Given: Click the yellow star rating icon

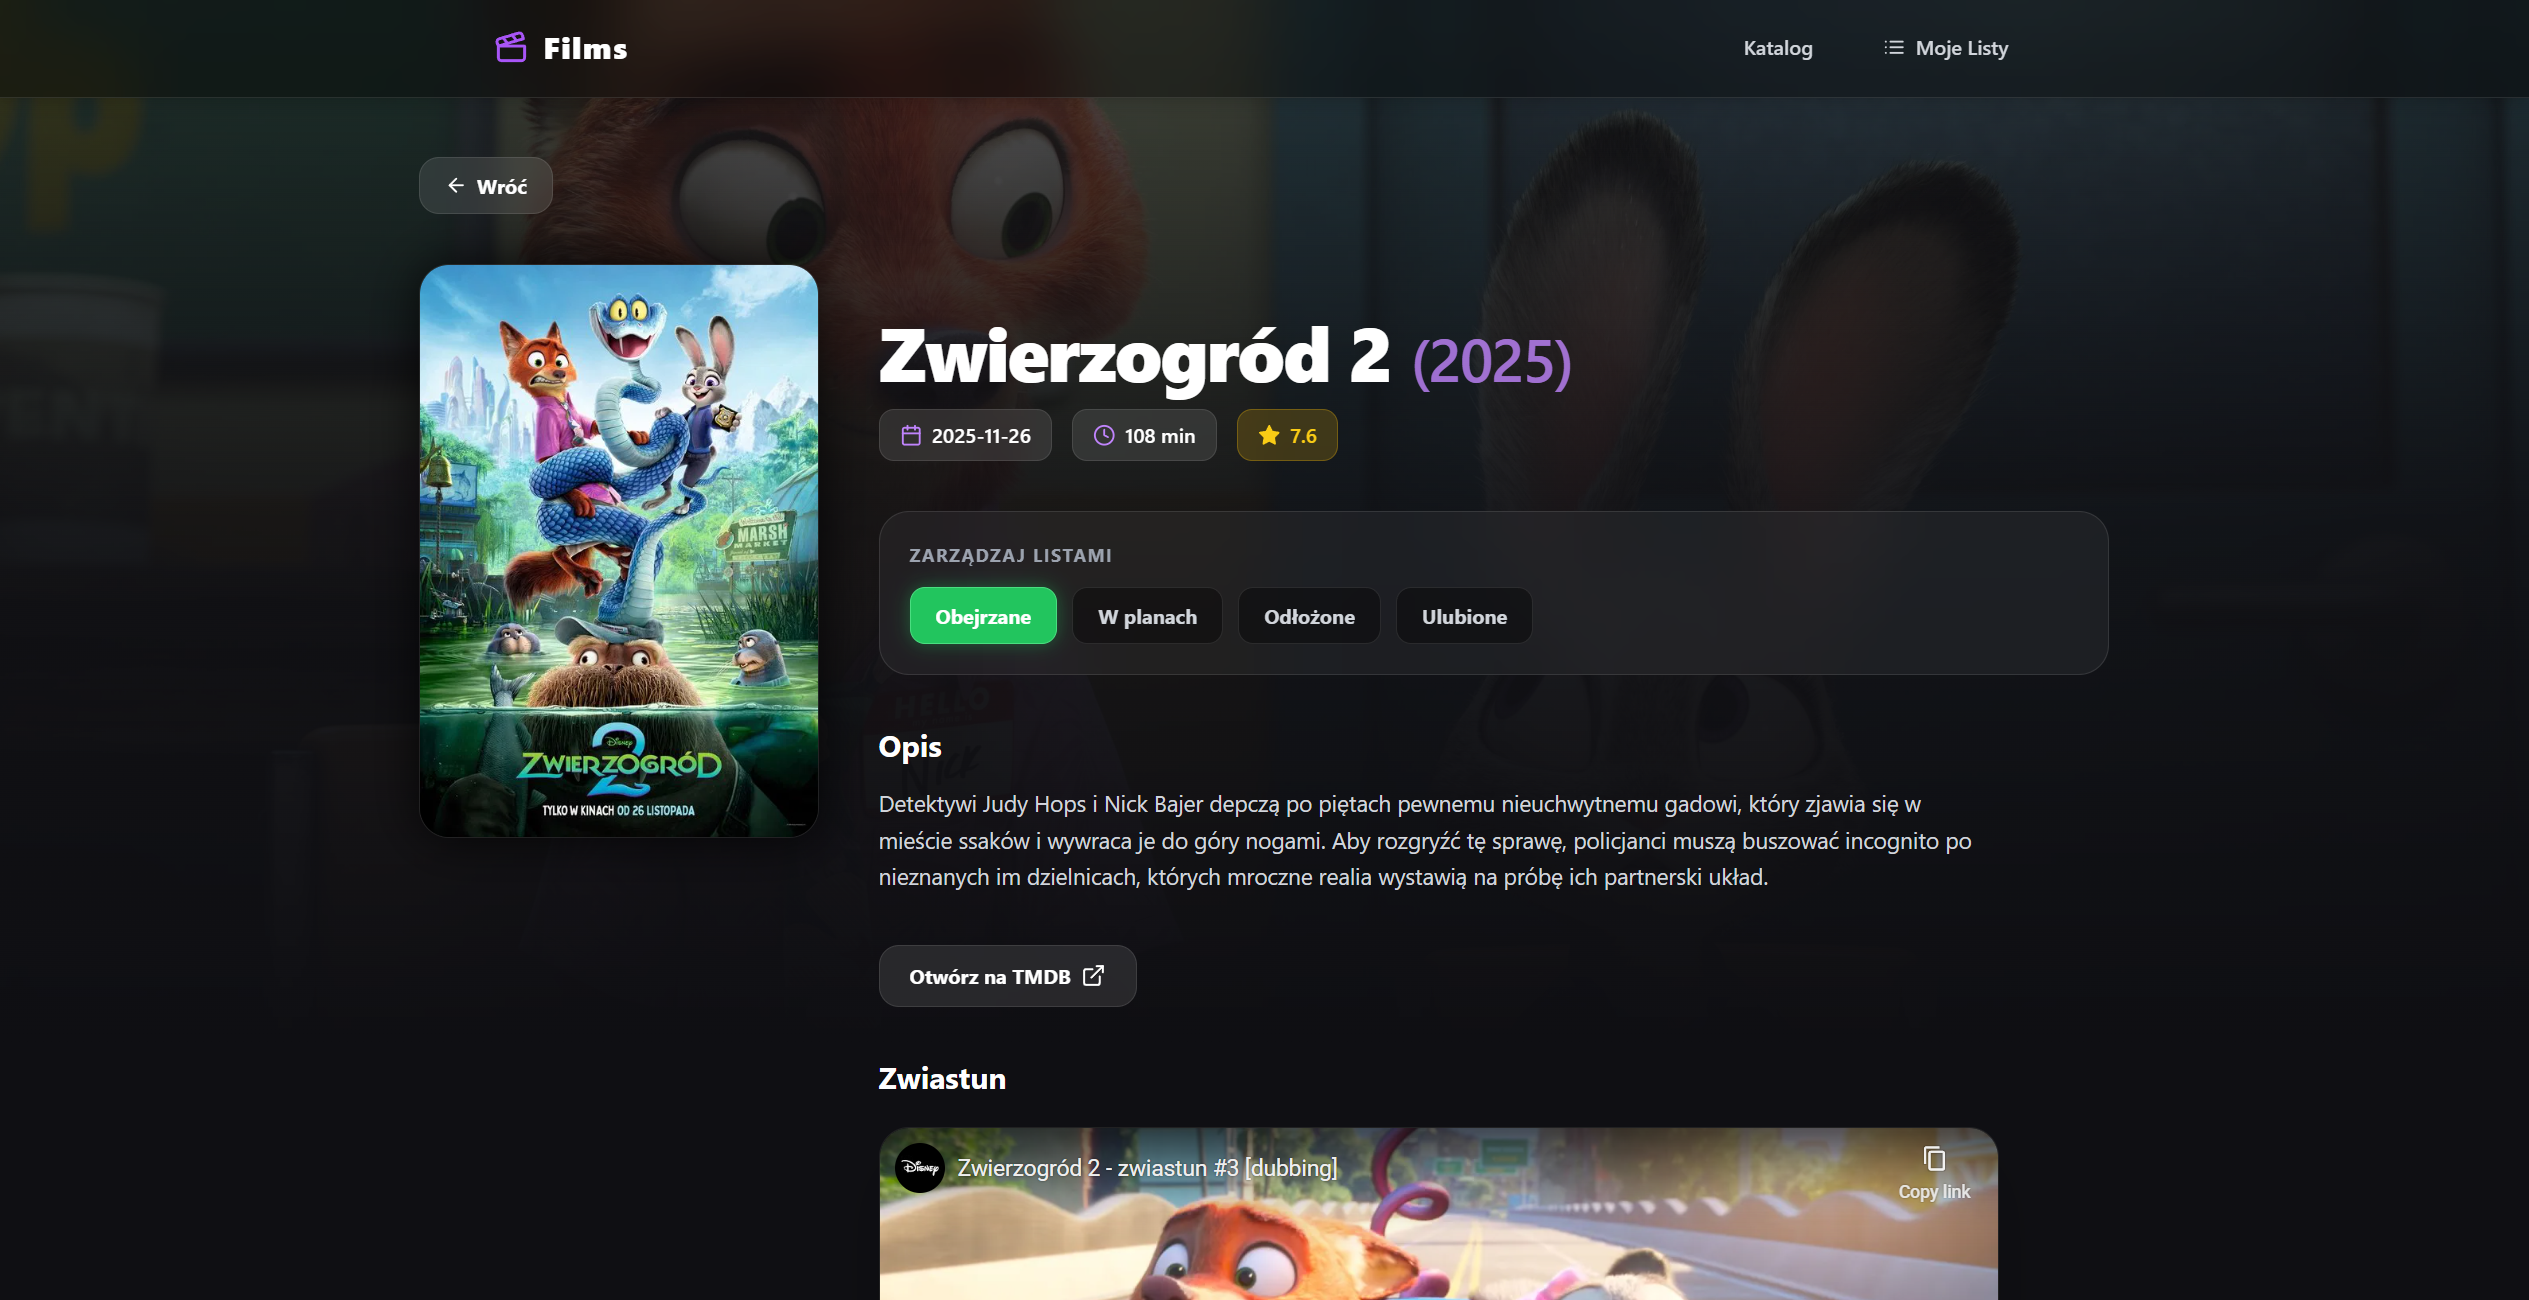Looking at the screenshot, I should (1269, 436).
